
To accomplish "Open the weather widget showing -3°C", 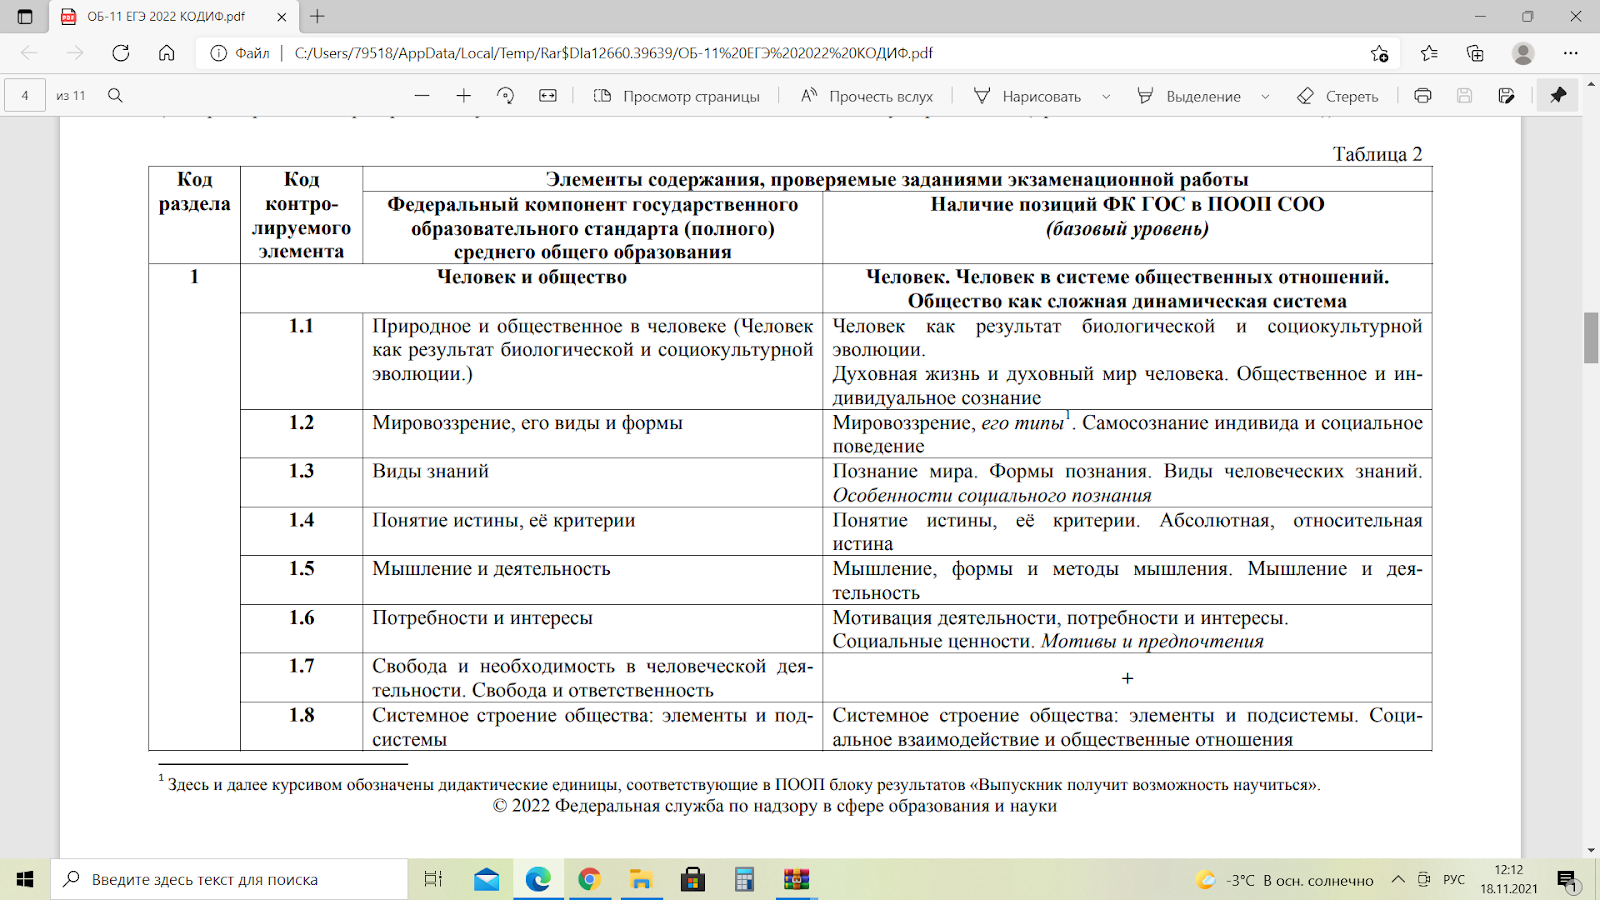I will tap(1285, 880).
